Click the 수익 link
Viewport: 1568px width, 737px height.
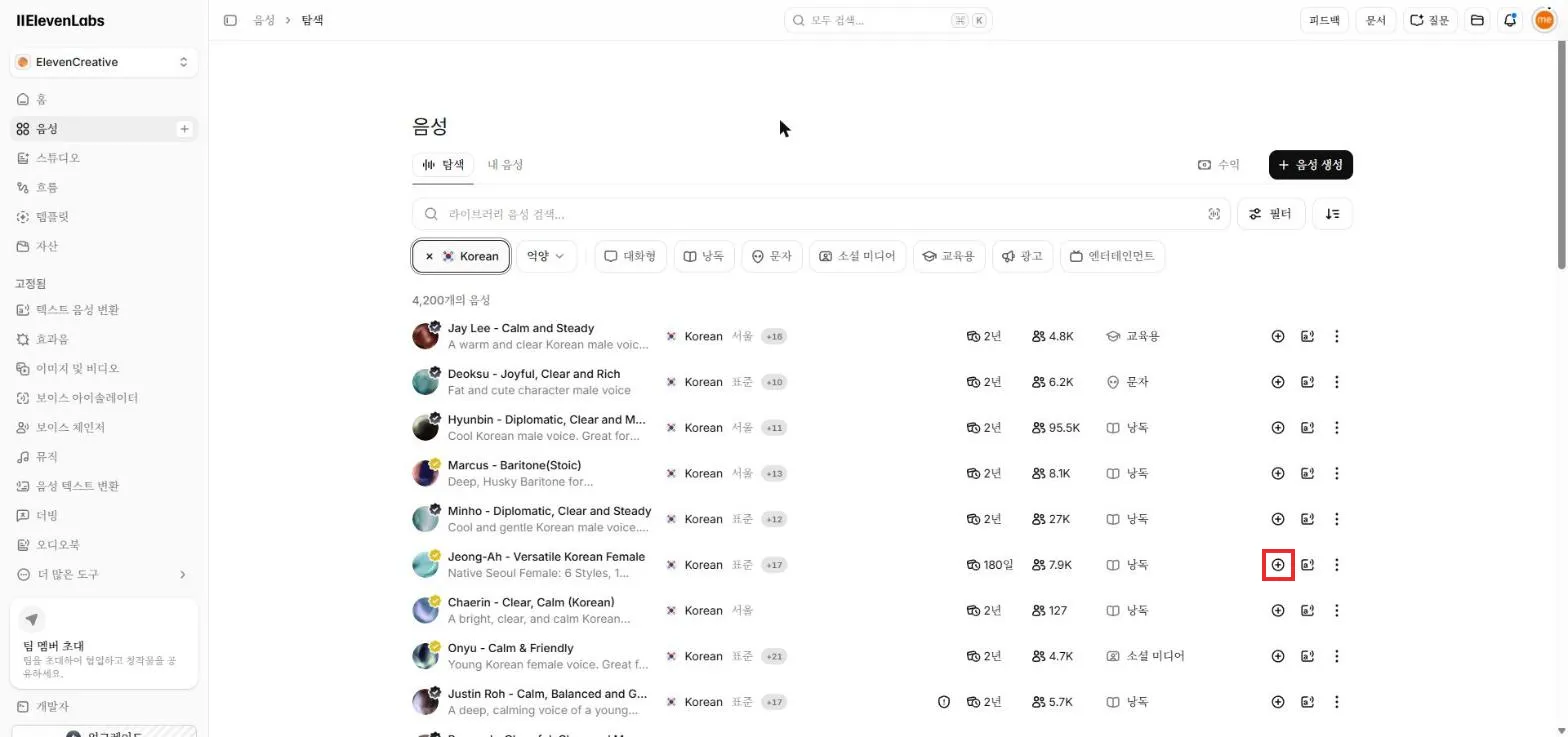point(1218,164)
